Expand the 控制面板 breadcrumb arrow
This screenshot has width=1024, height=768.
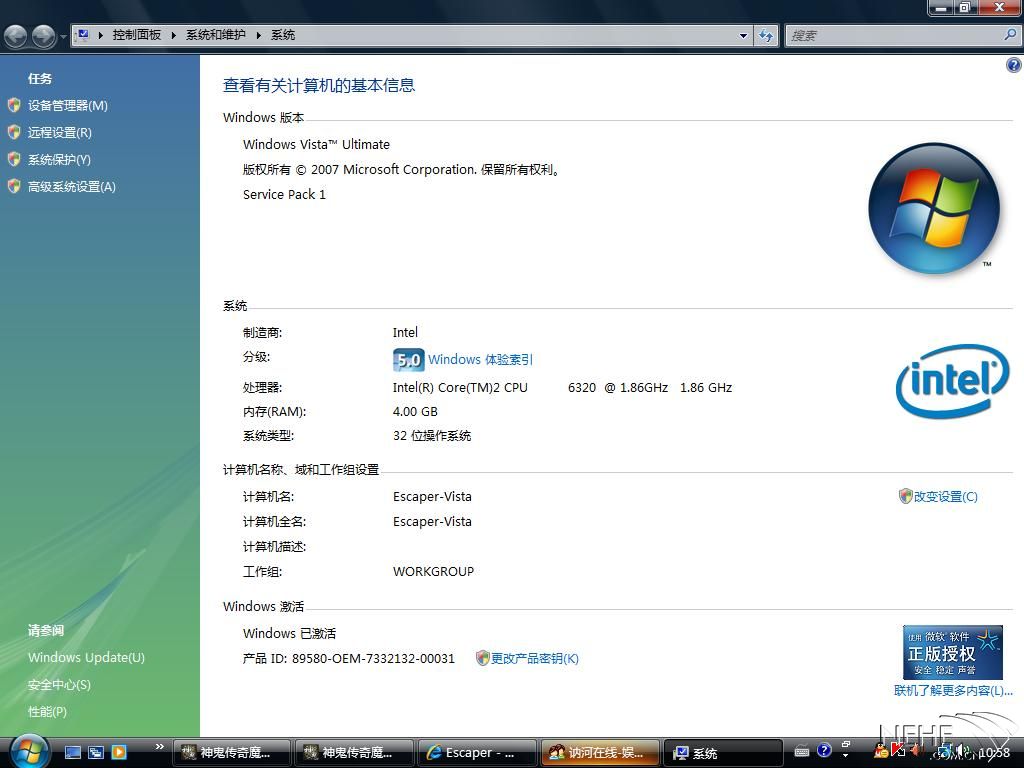(173, 35)
